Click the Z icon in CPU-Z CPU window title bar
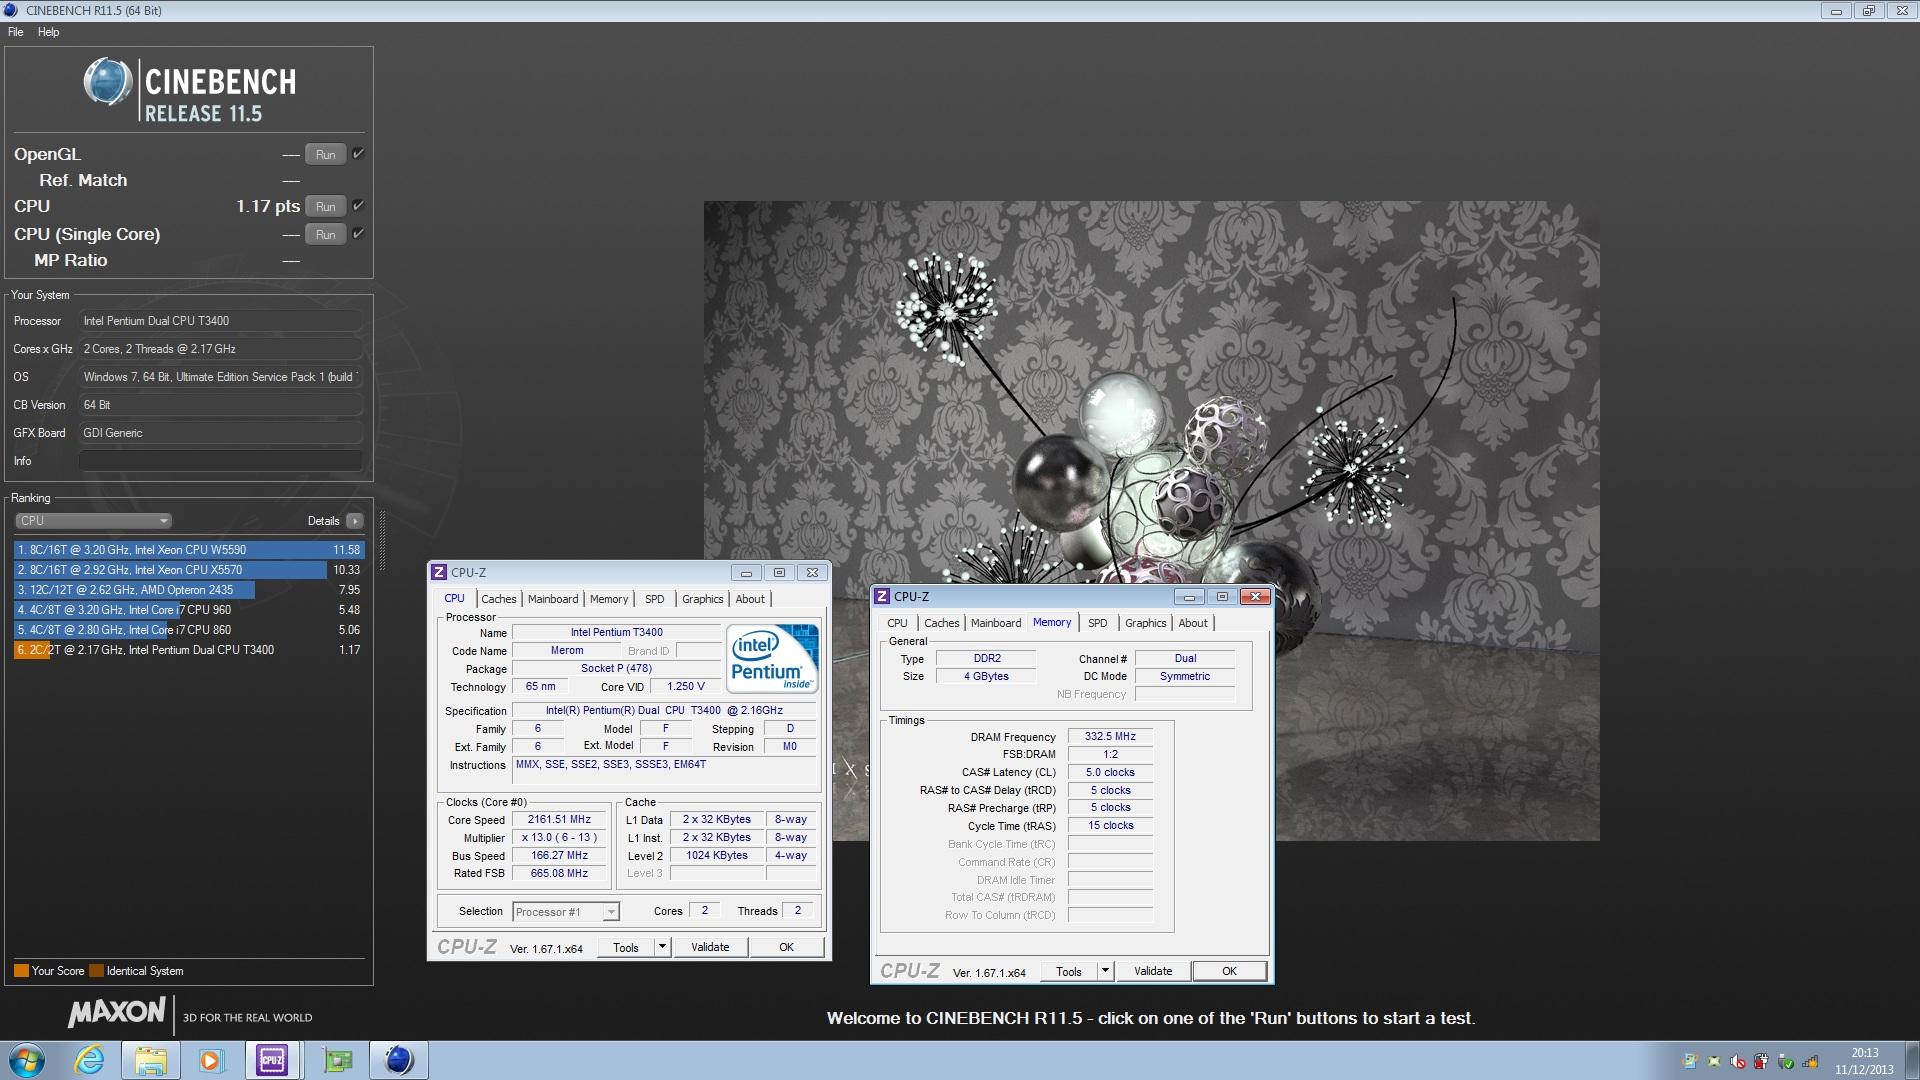1920x1080 pixels. tap(438, 572)
